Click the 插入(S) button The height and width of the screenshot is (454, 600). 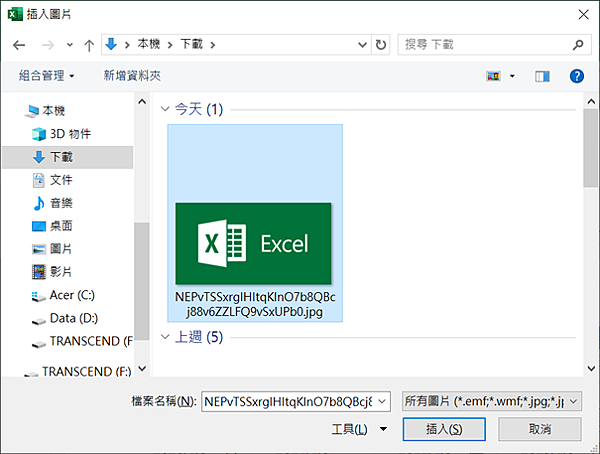coord(444,429)
